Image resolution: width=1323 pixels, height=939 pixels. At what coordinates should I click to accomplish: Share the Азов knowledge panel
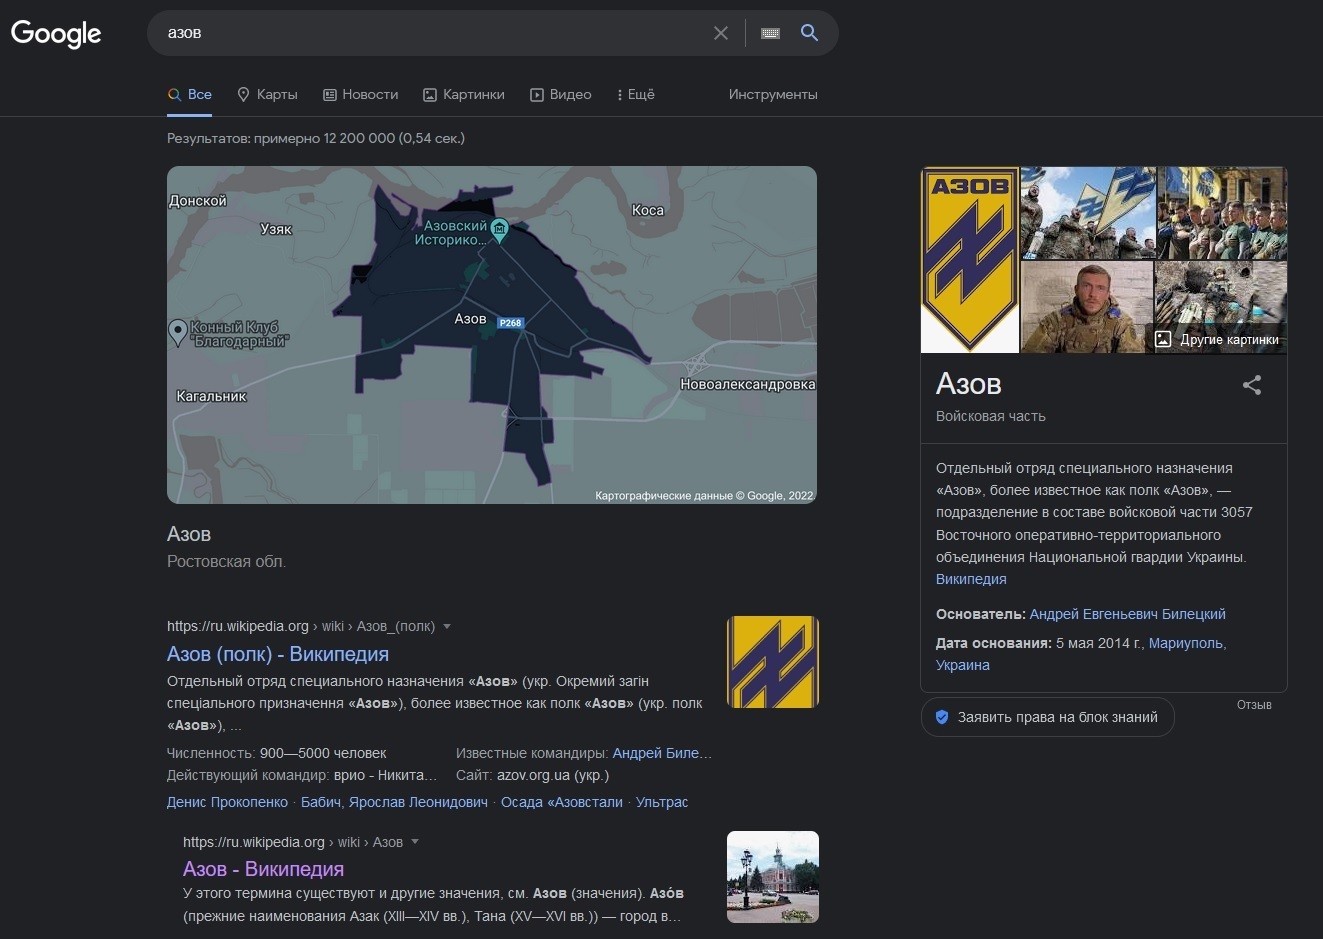click(1251, 385)
